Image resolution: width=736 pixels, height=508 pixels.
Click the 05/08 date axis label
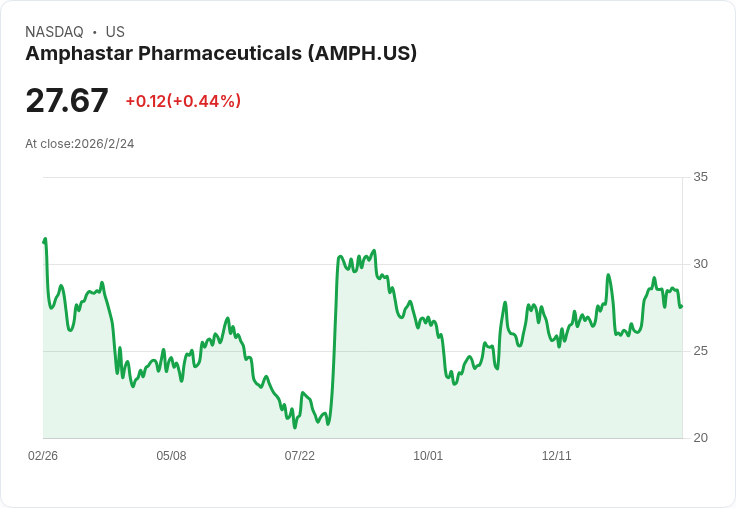point(171,456)
